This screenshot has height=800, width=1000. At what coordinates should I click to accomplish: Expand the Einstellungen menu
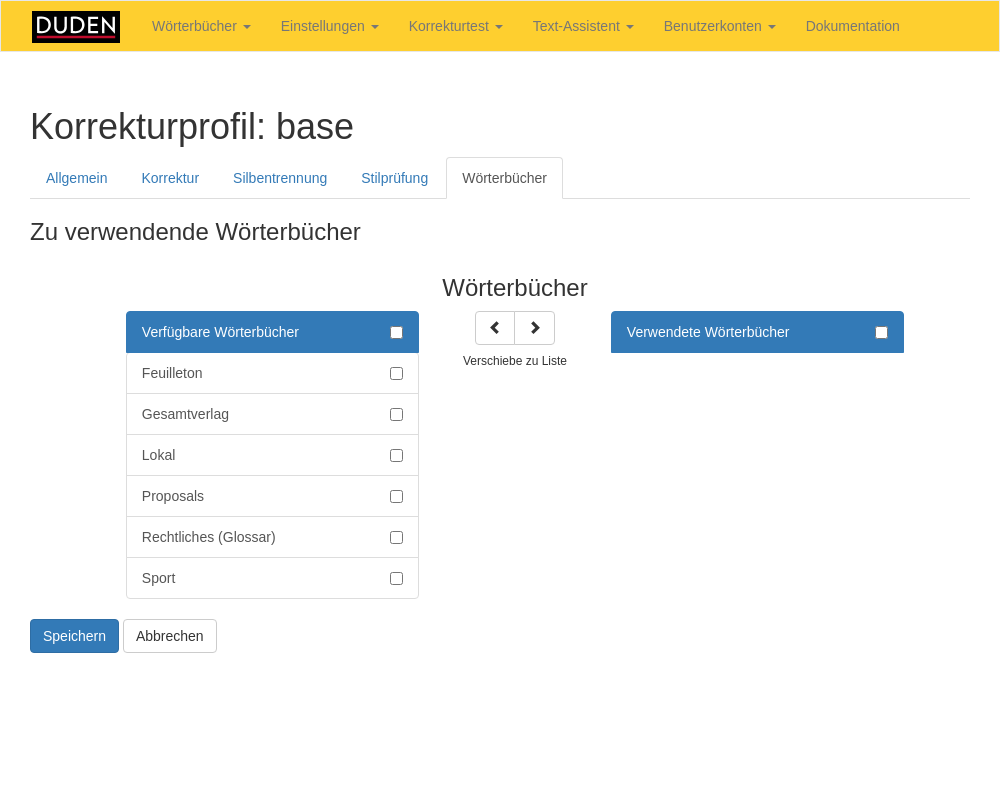click(329, 26)
